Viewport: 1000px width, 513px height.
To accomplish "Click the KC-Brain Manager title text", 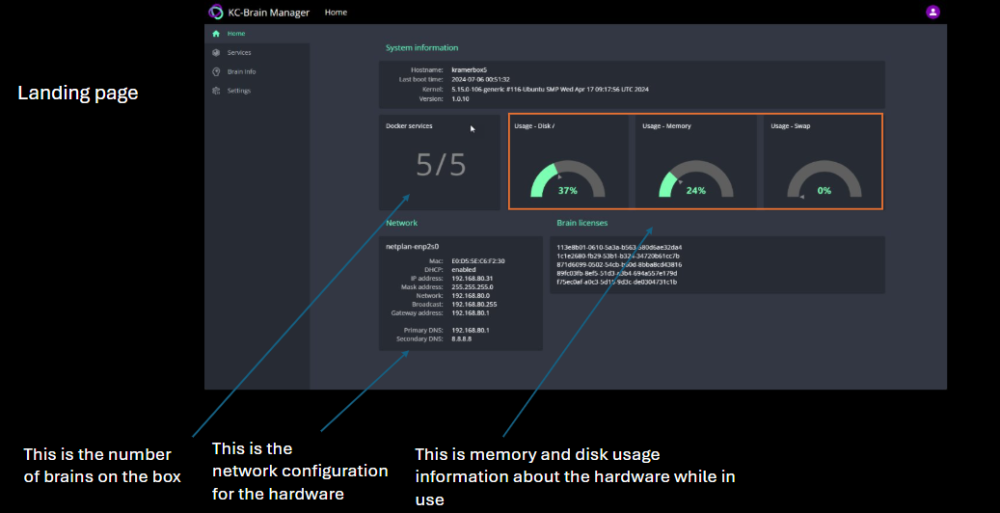I will coord(268,12).
